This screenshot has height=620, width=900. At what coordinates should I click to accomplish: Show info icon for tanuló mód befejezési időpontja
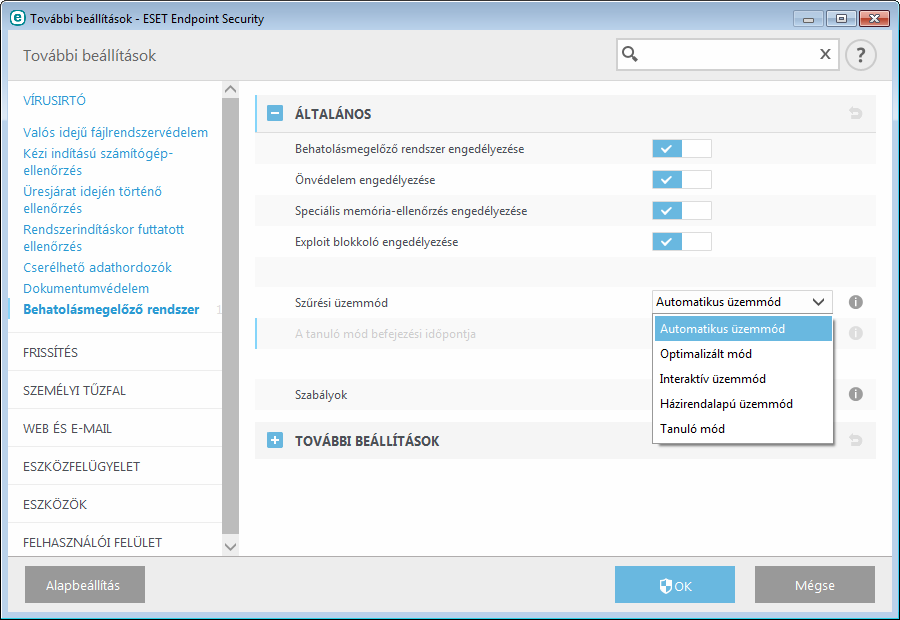click(855, 333)
